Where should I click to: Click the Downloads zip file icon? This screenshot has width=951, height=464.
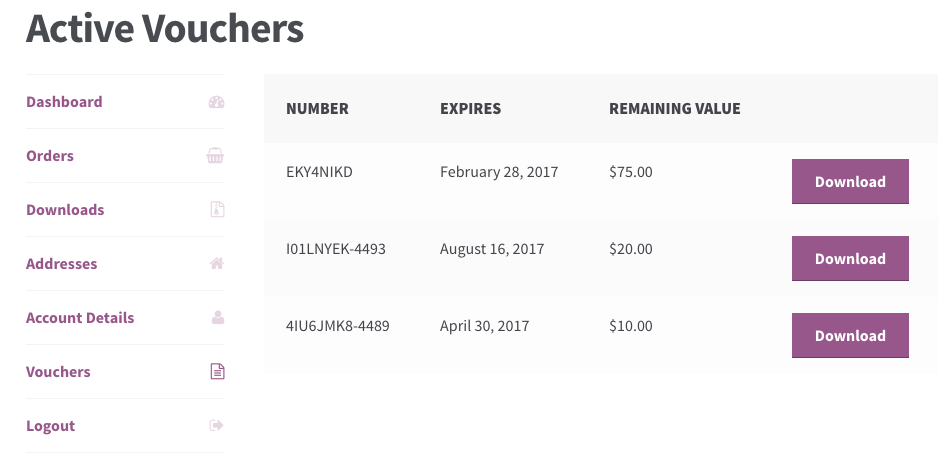point(217,210)
